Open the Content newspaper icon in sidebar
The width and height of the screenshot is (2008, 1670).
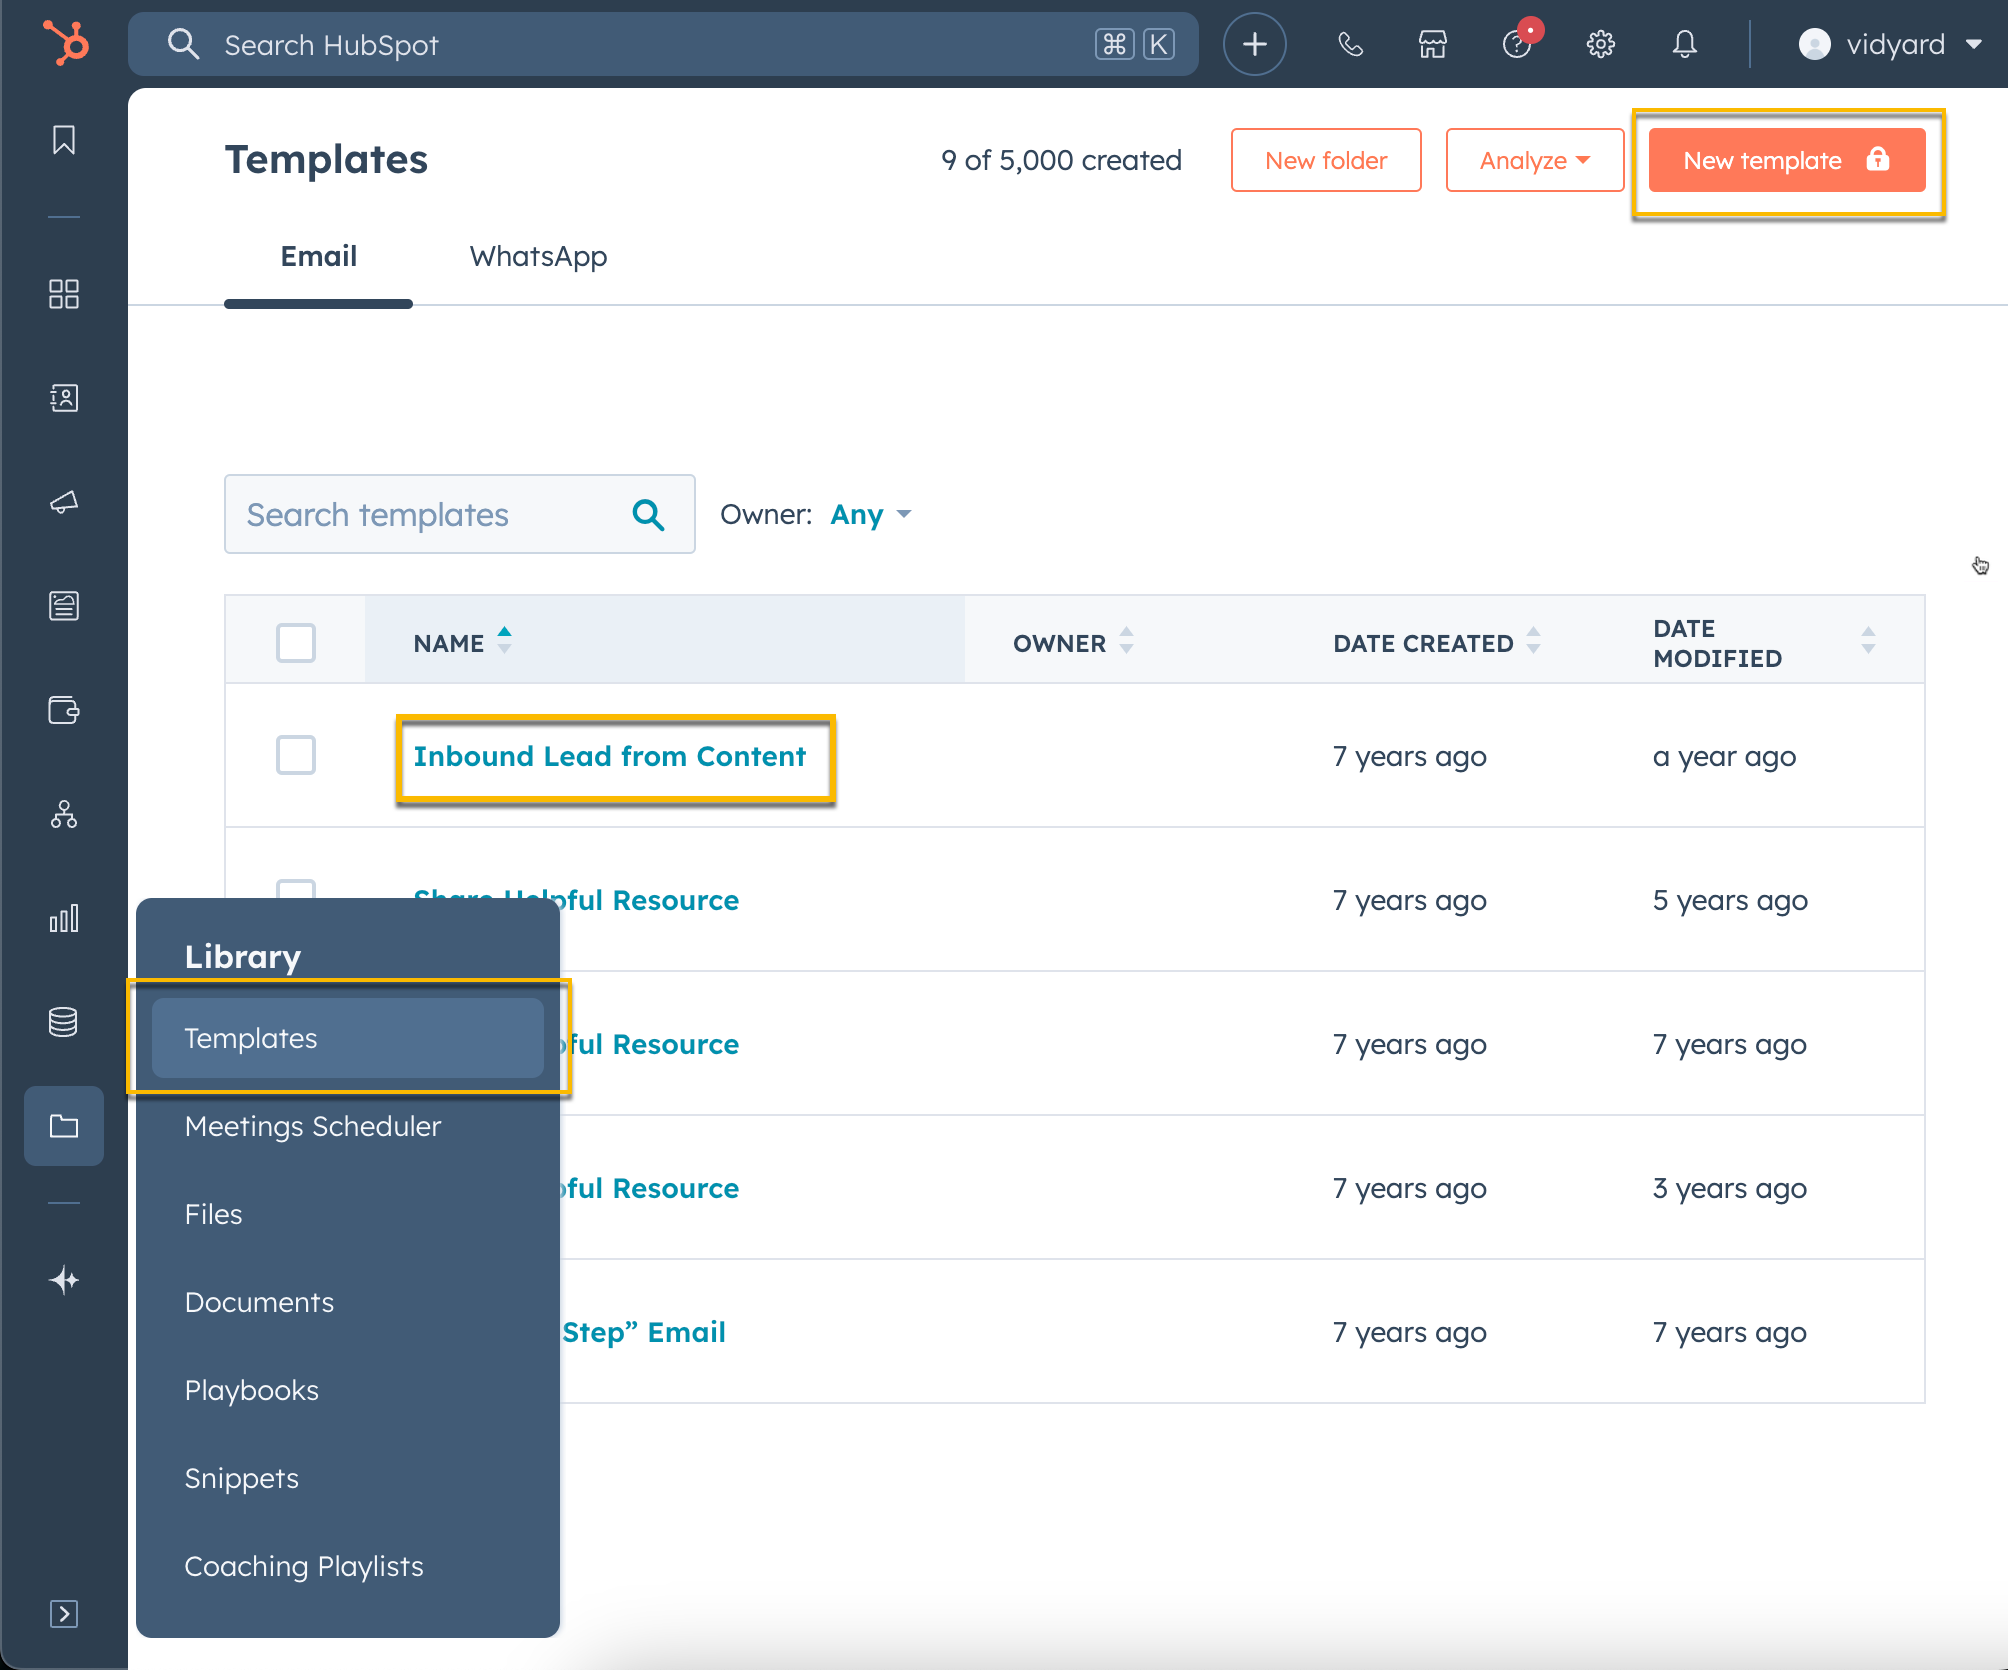click(x=64, y=606)
